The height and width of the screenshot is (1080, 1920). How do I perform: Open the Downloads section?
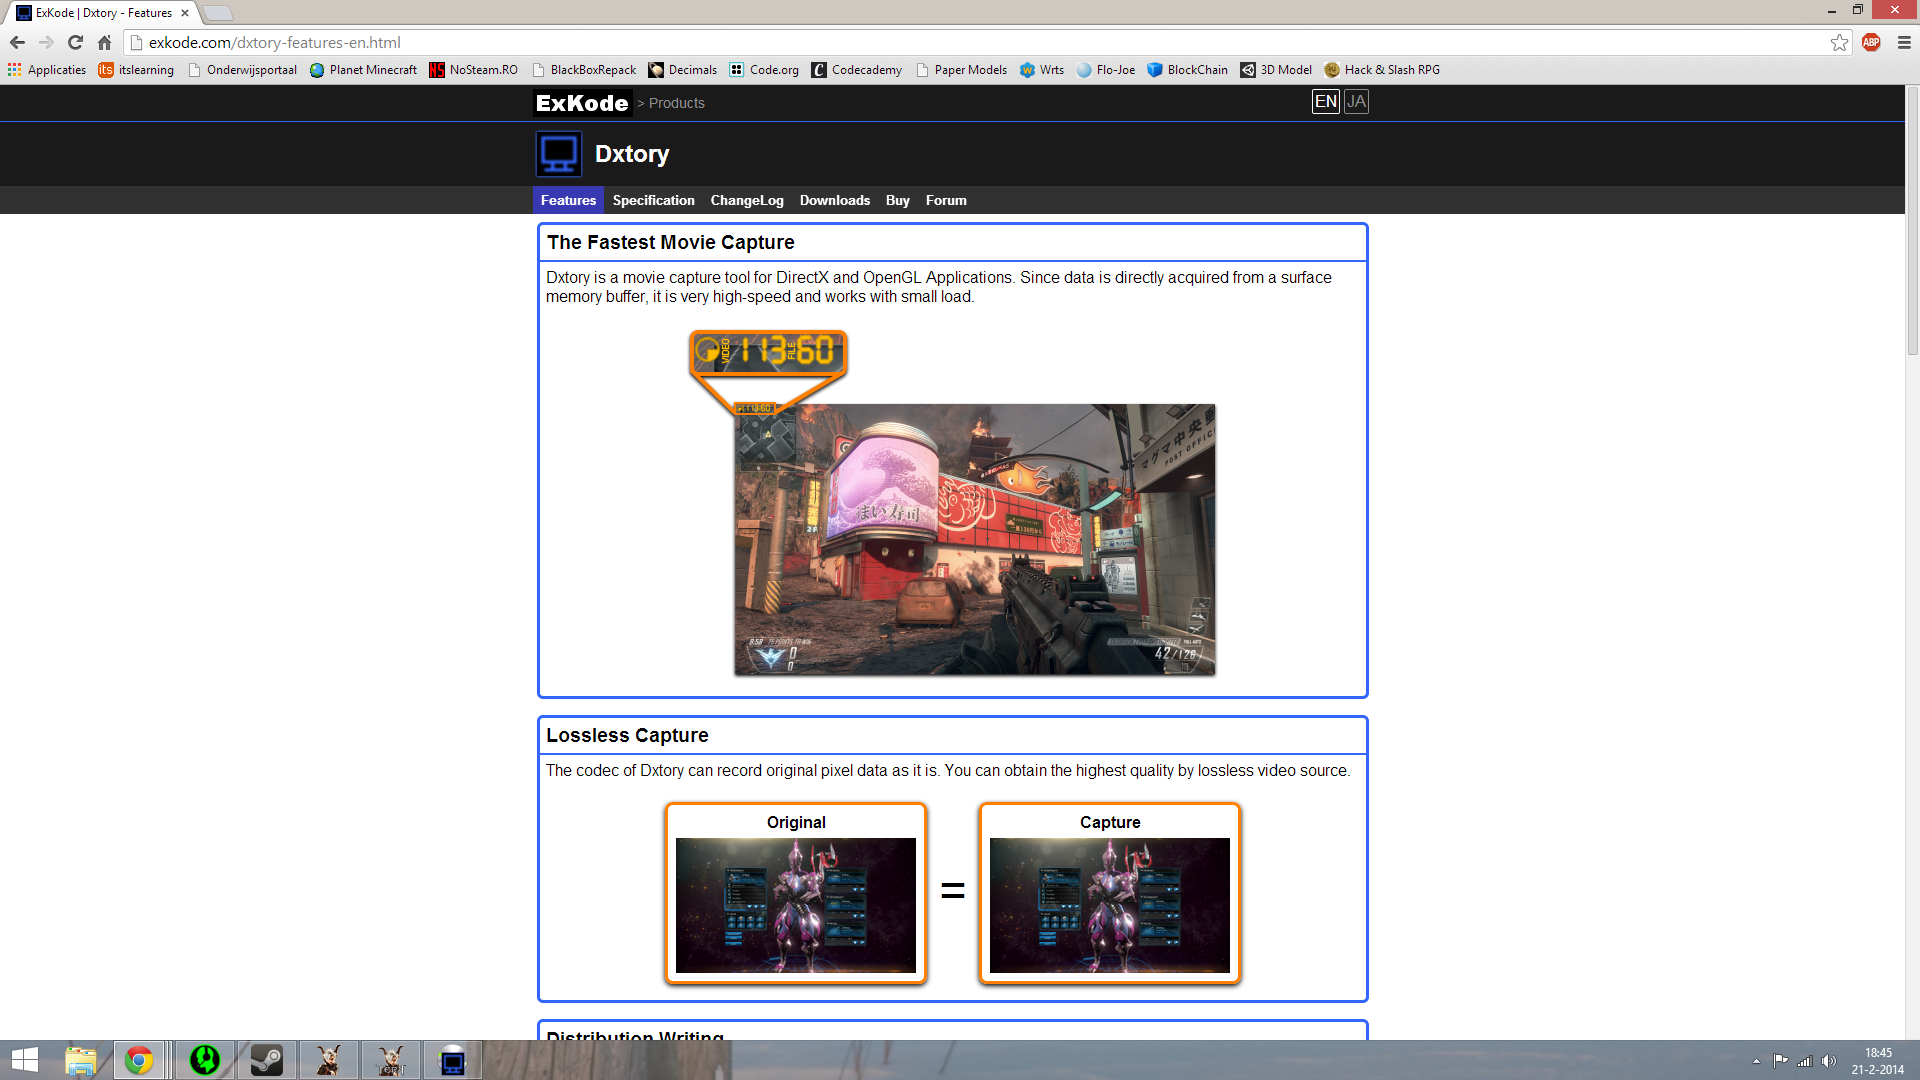tap(834, 200)
